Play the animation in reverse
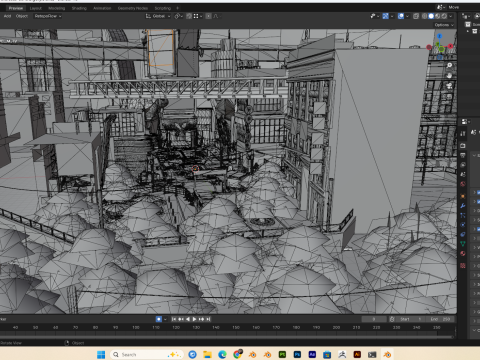480x360 pixels. 188,319
